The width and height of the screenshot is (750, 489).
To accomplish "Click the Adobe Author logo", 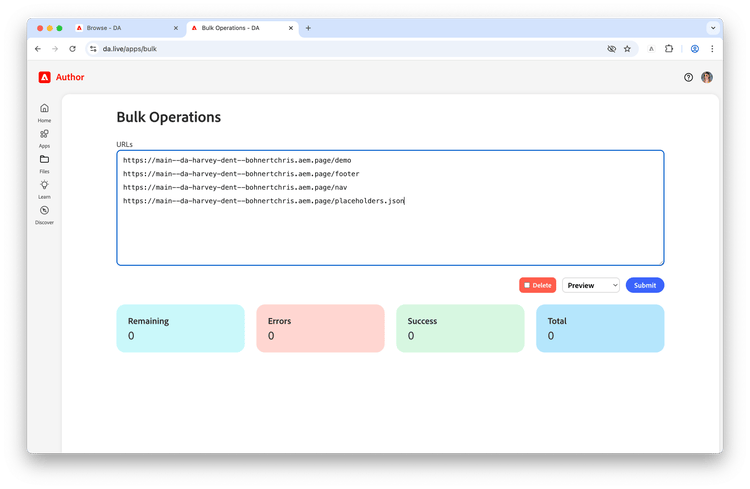I will pos(61,77).
